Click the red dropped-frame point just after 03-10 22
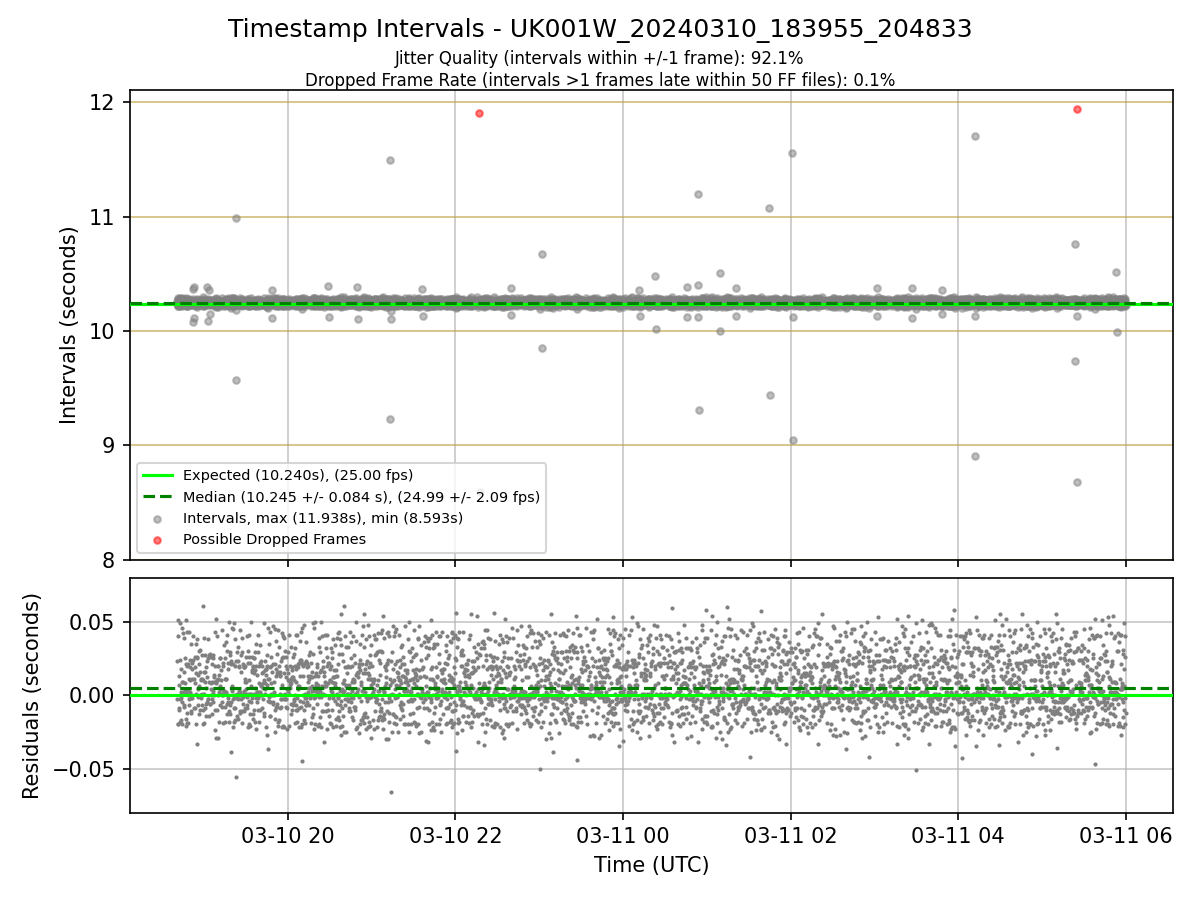Viewport: 1200px width, 900px height. tap(479, 113)
